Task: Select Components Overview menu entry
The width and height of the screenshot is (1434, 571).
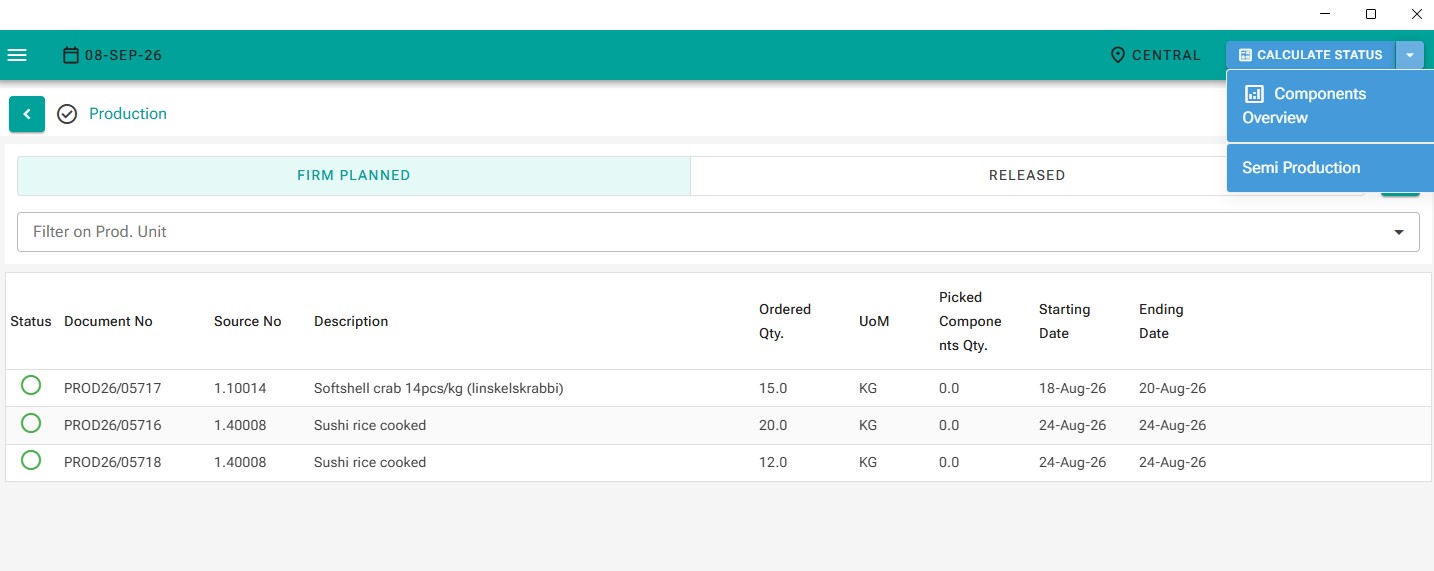Action: pos(1330,105)
